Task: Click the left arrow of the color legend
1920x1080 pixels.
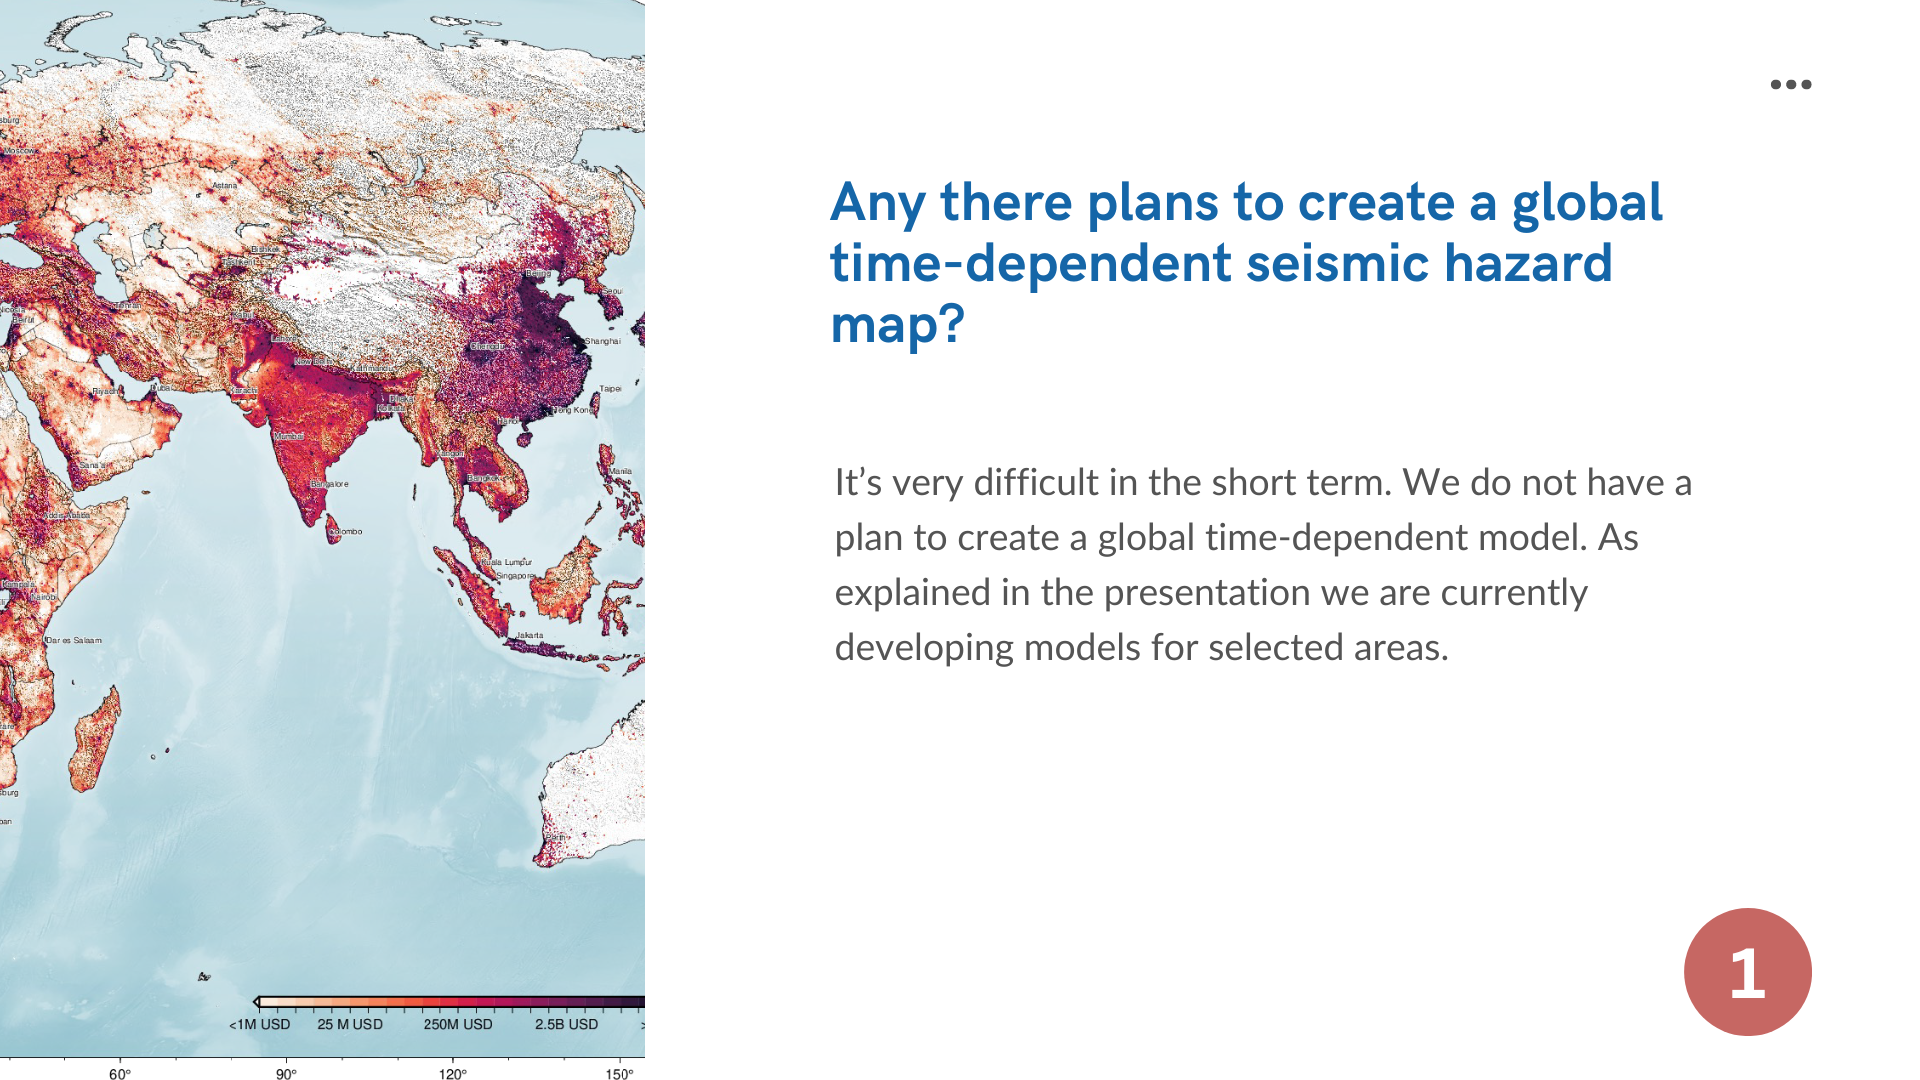Action: [257, 1001]
